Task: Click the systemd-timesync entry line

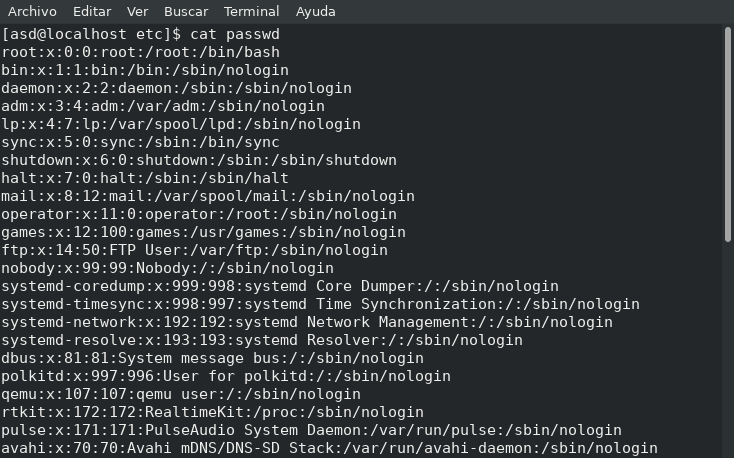Action: pos(320,304)
